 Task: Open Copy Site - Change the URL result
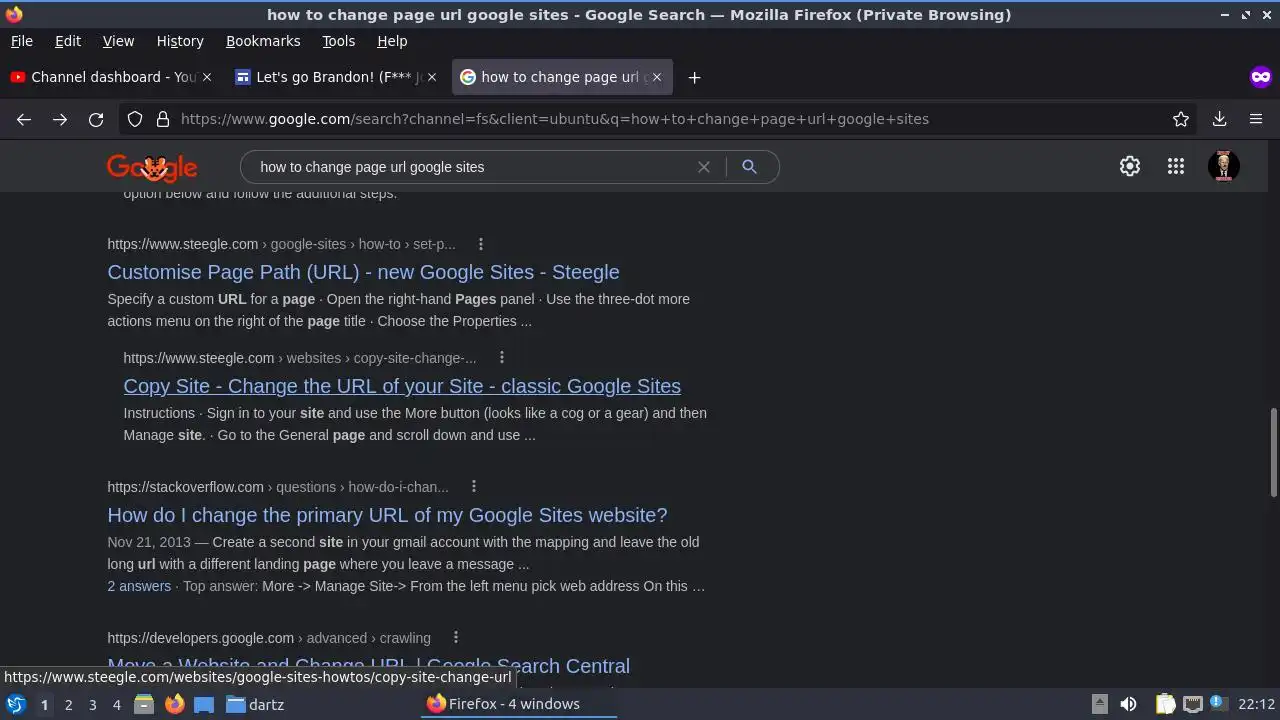tap(402, 386)
